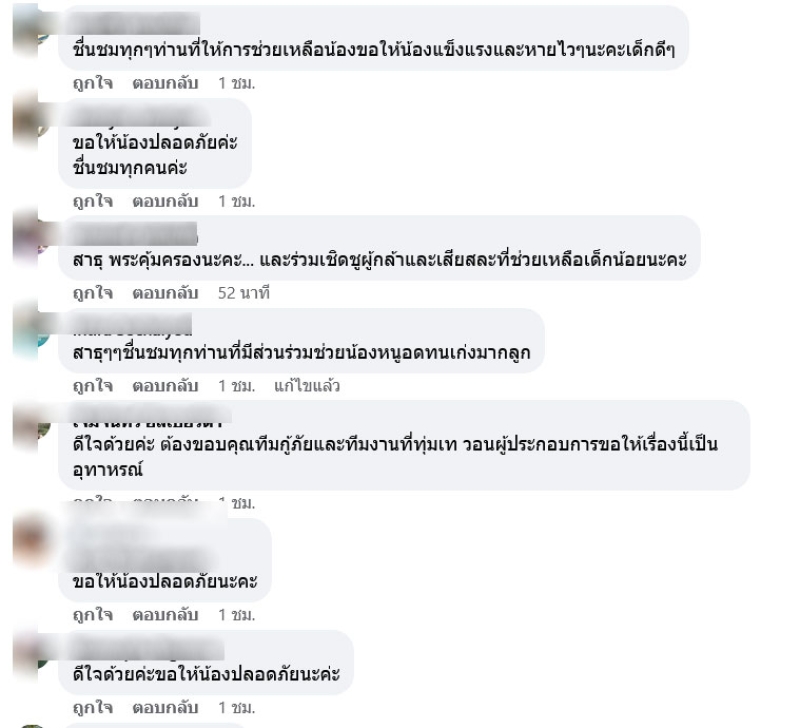
Task: Reply to the comment 'ขอให้น้องปลอดภัยค่ะ ชื่นชมทุกคนค่ะ'
Action: coord(165,202)
